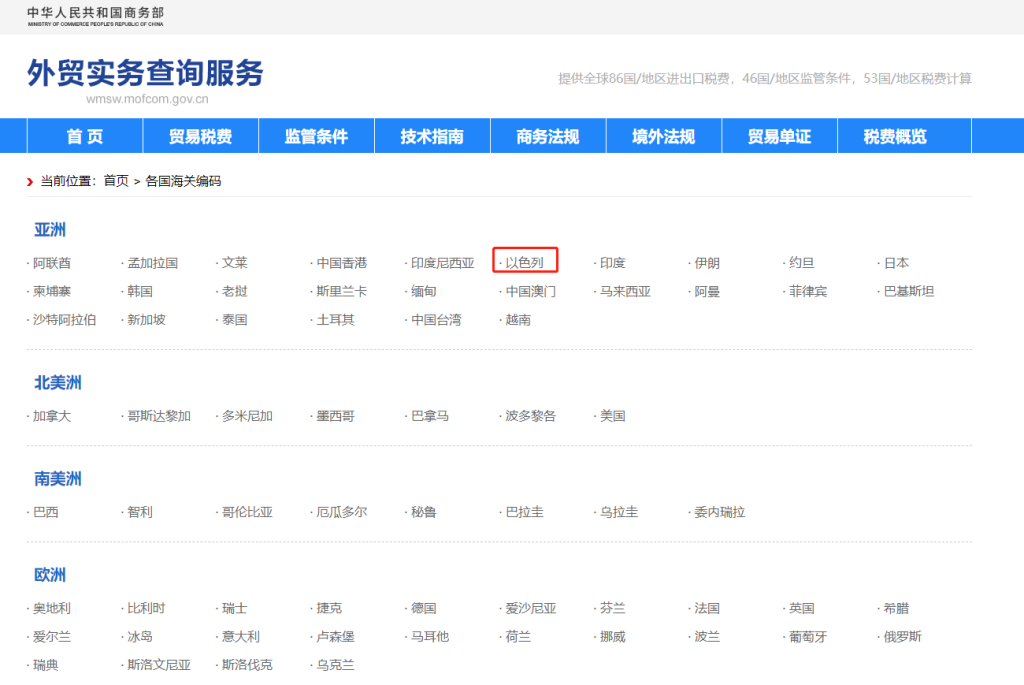Select 印度 country link
Viewport: 1024px width, 685px height.
point(613,263)
